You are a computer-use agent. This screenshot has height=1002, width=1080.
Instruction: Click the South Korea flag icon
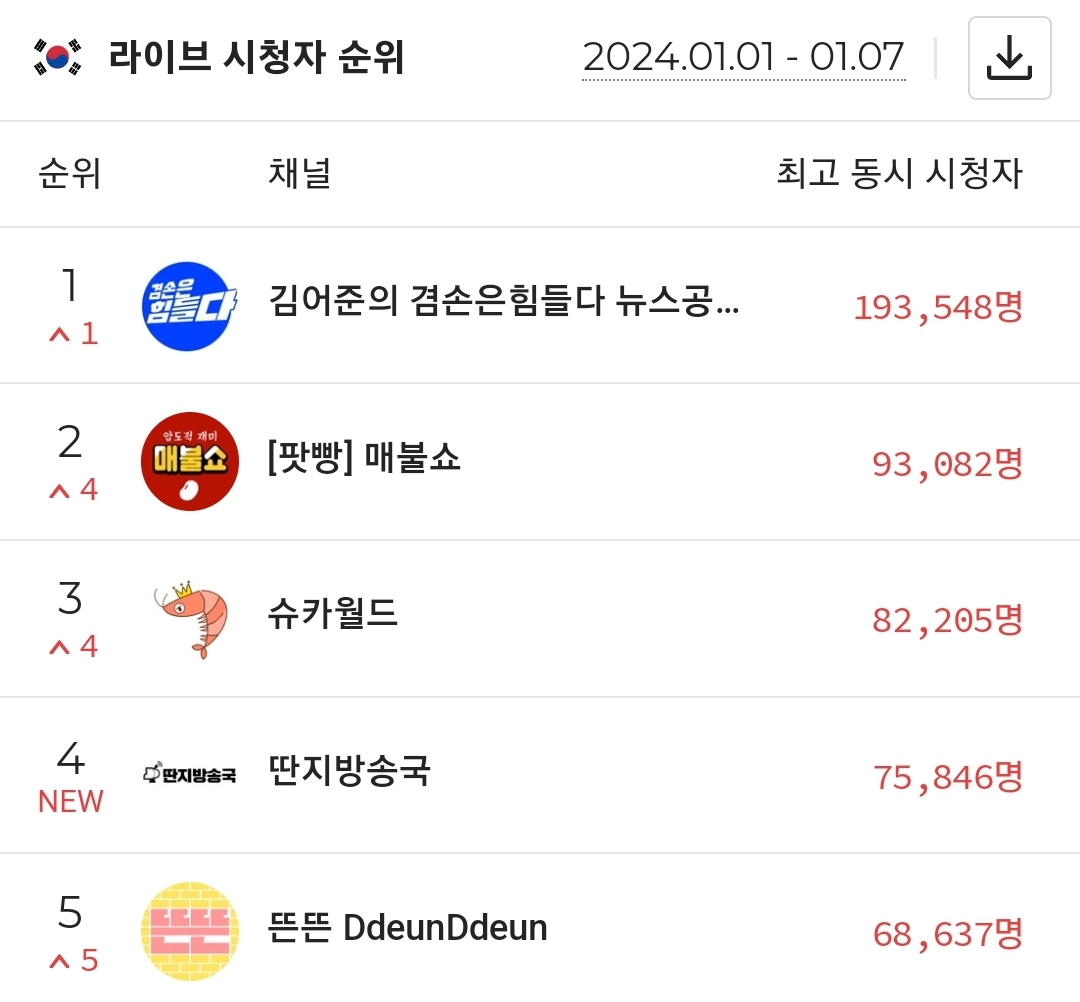coord(57,58)
